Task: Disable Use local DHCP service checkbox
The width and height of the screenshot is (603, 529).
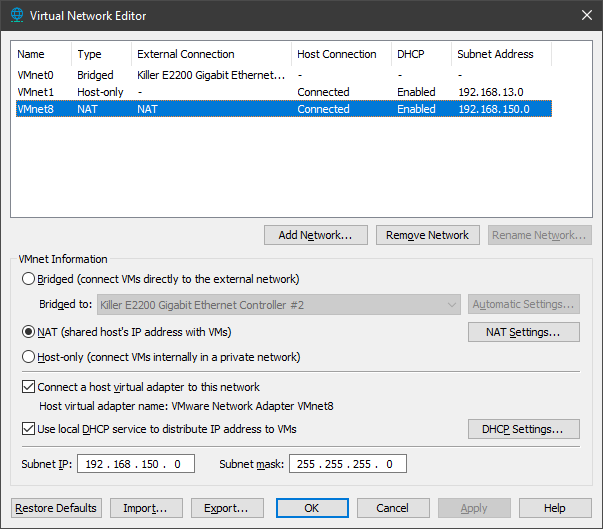Action: pos(28,429)
